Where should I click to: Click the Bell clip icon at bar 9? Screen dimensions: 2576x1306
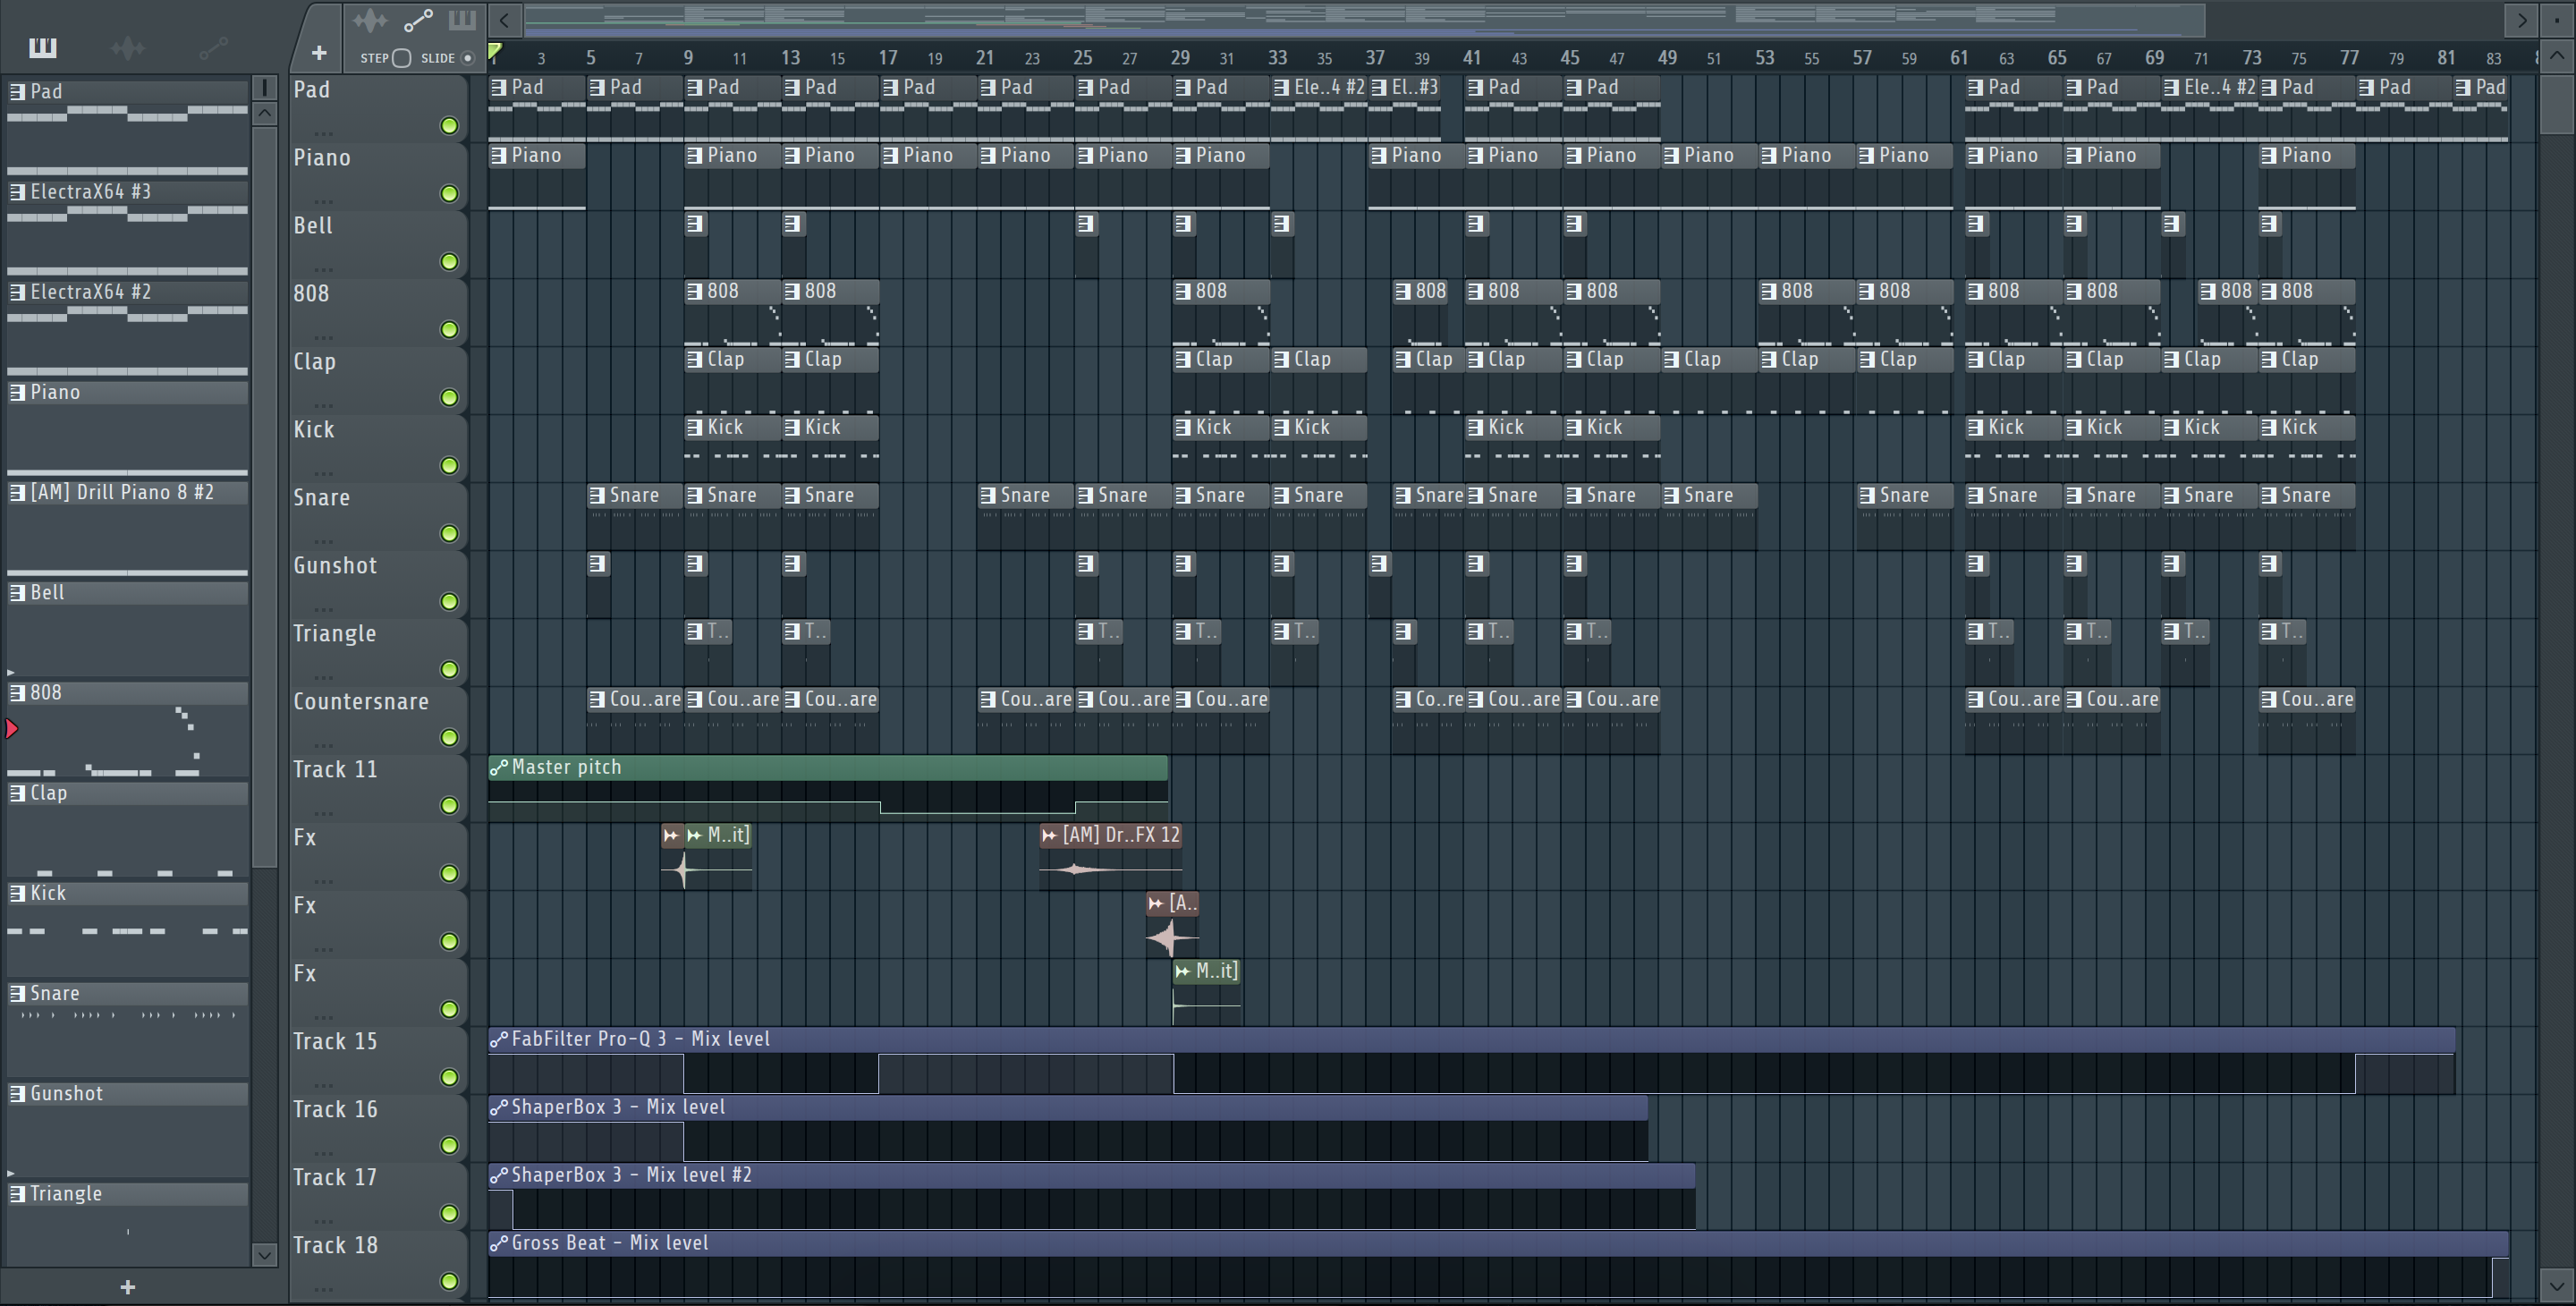point(695,223)
